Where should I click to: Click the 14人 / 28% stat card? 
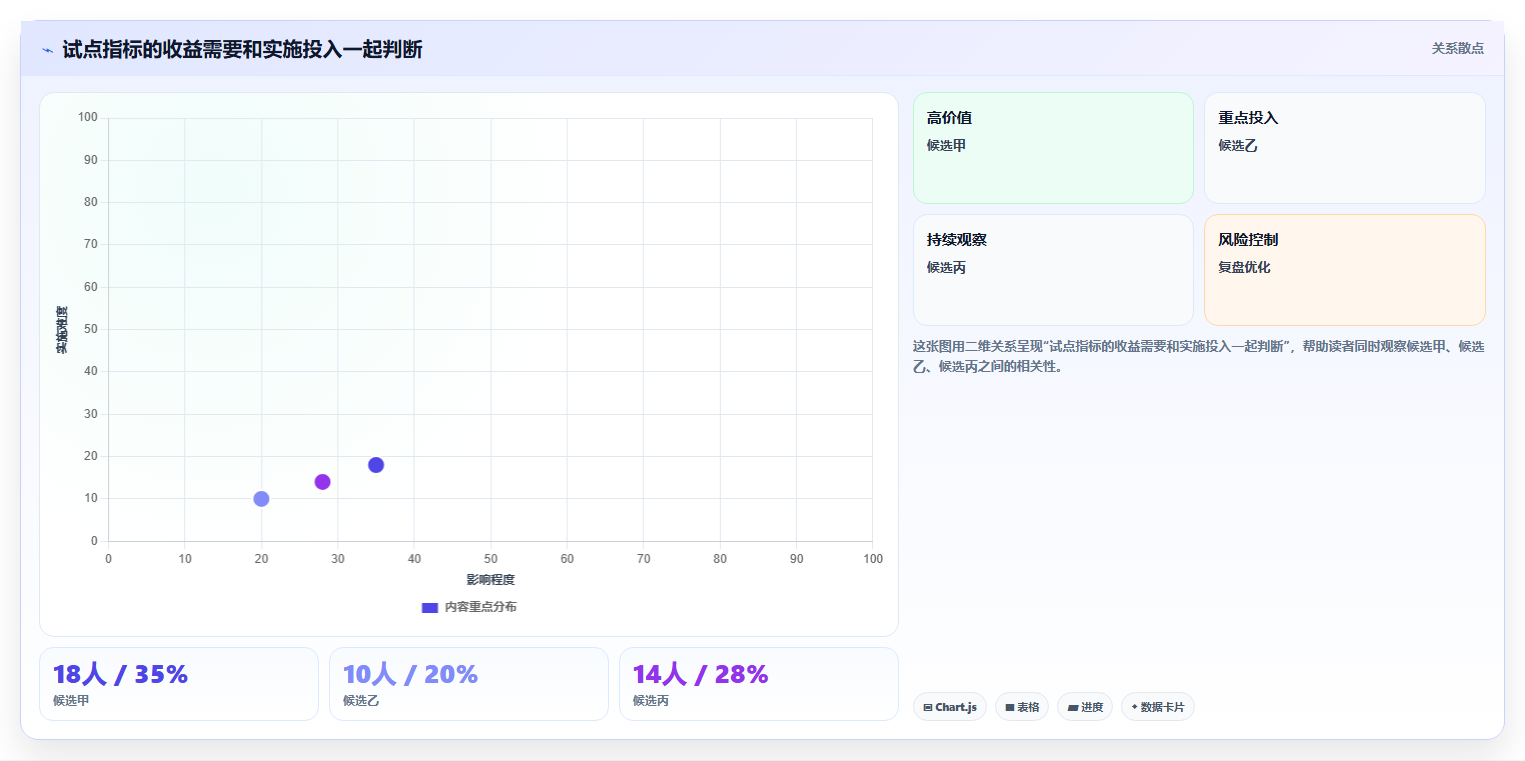click(759, 684)
